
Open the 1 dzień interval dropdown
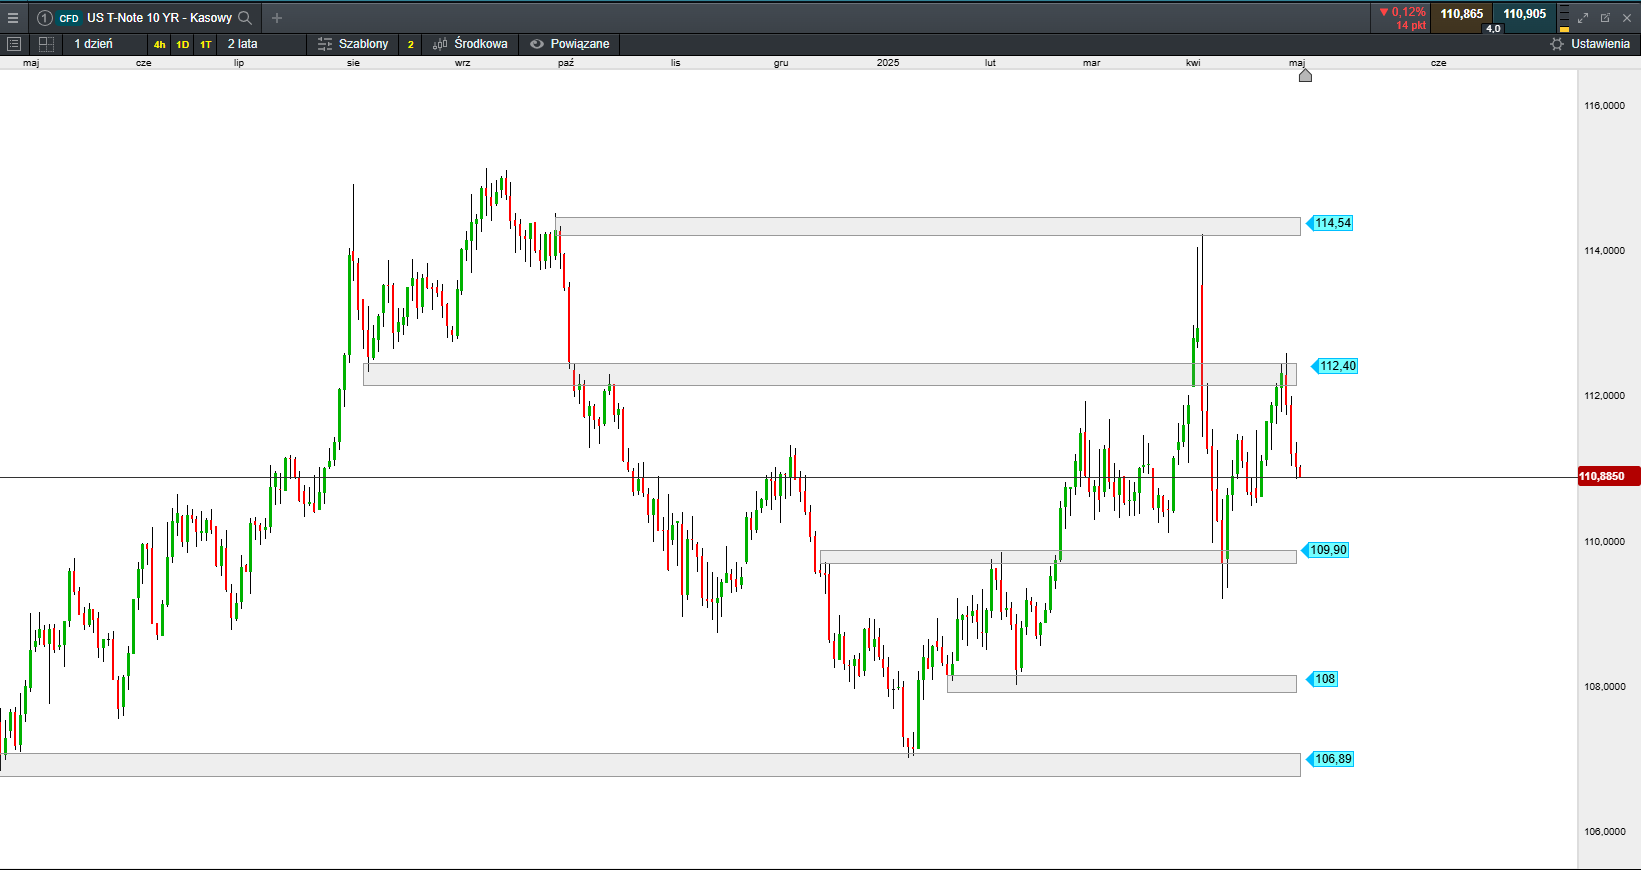(x=103, y=44)
